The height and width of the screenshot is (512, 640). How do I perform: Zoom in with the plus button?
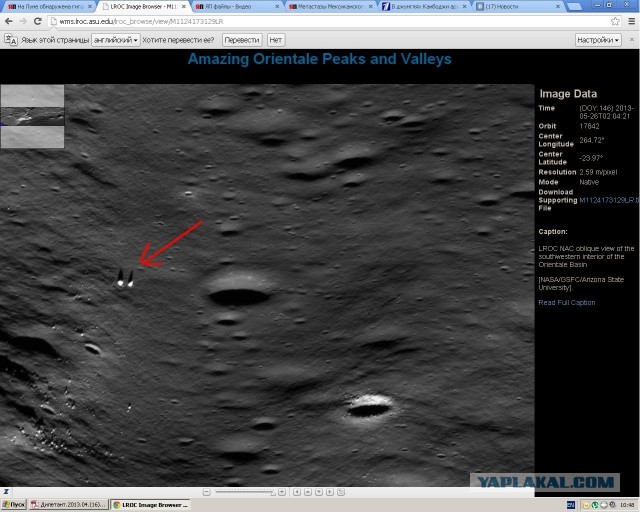(x=282, y=492)
